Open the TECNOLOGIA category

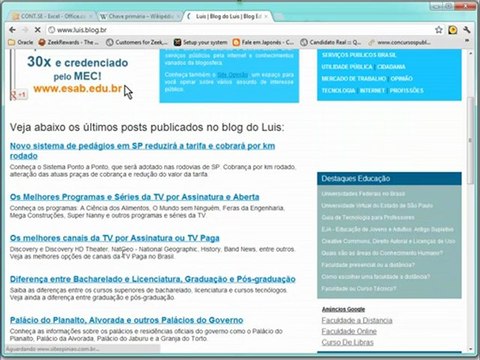pos(338,91)
